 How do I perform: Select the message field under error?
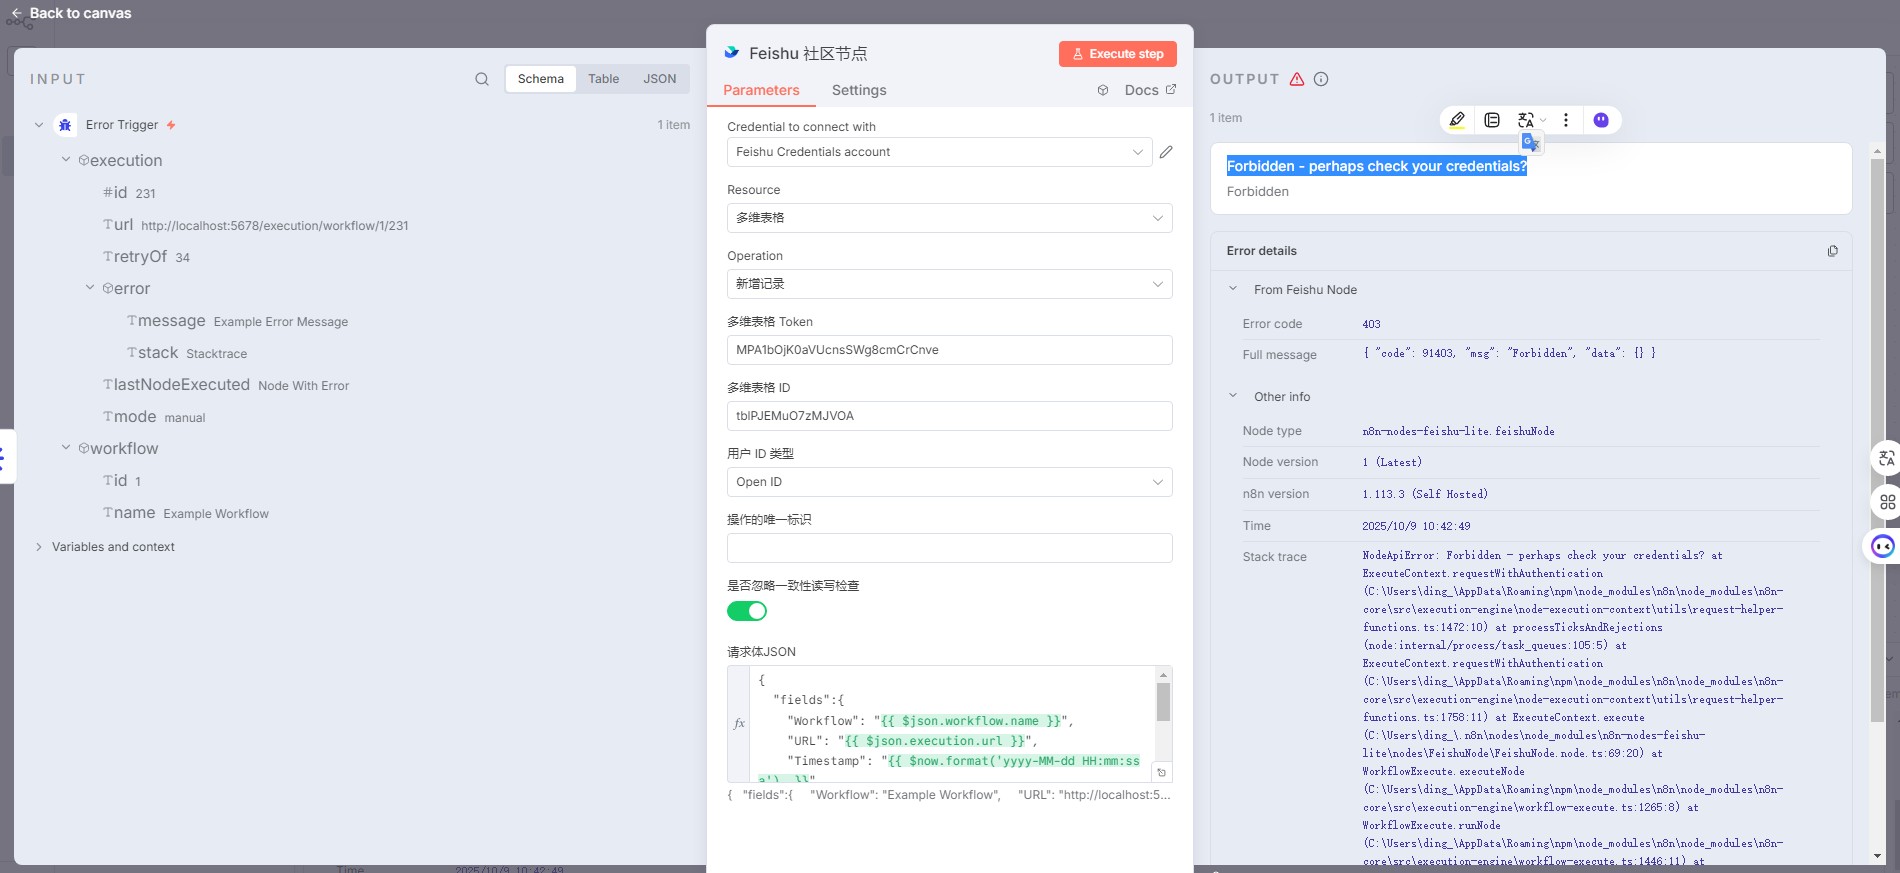(238, 321)
